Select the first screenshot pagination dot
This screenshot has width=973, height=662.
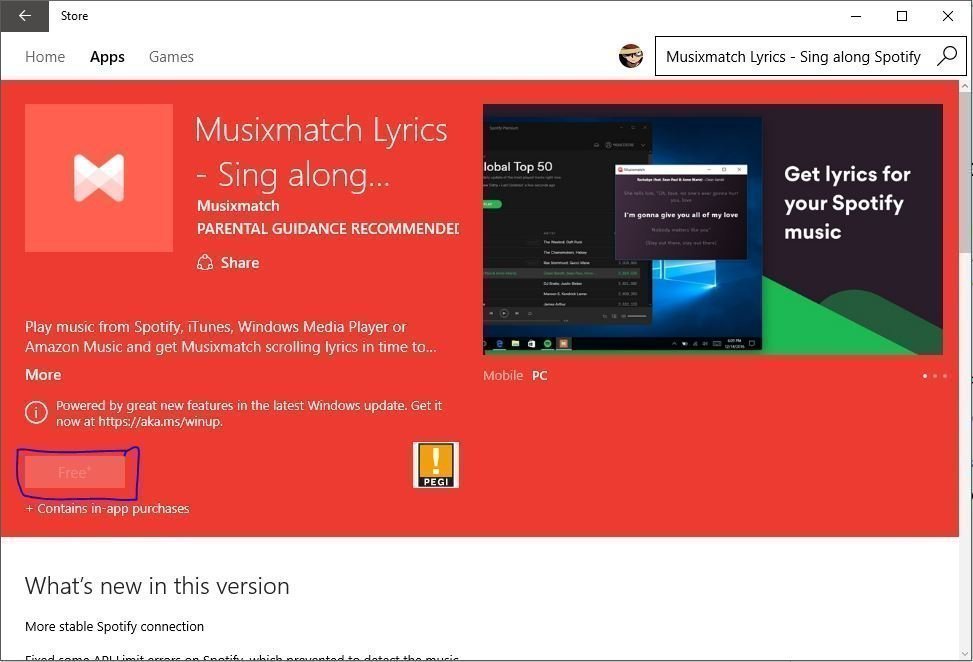click(x=925, y=376)
